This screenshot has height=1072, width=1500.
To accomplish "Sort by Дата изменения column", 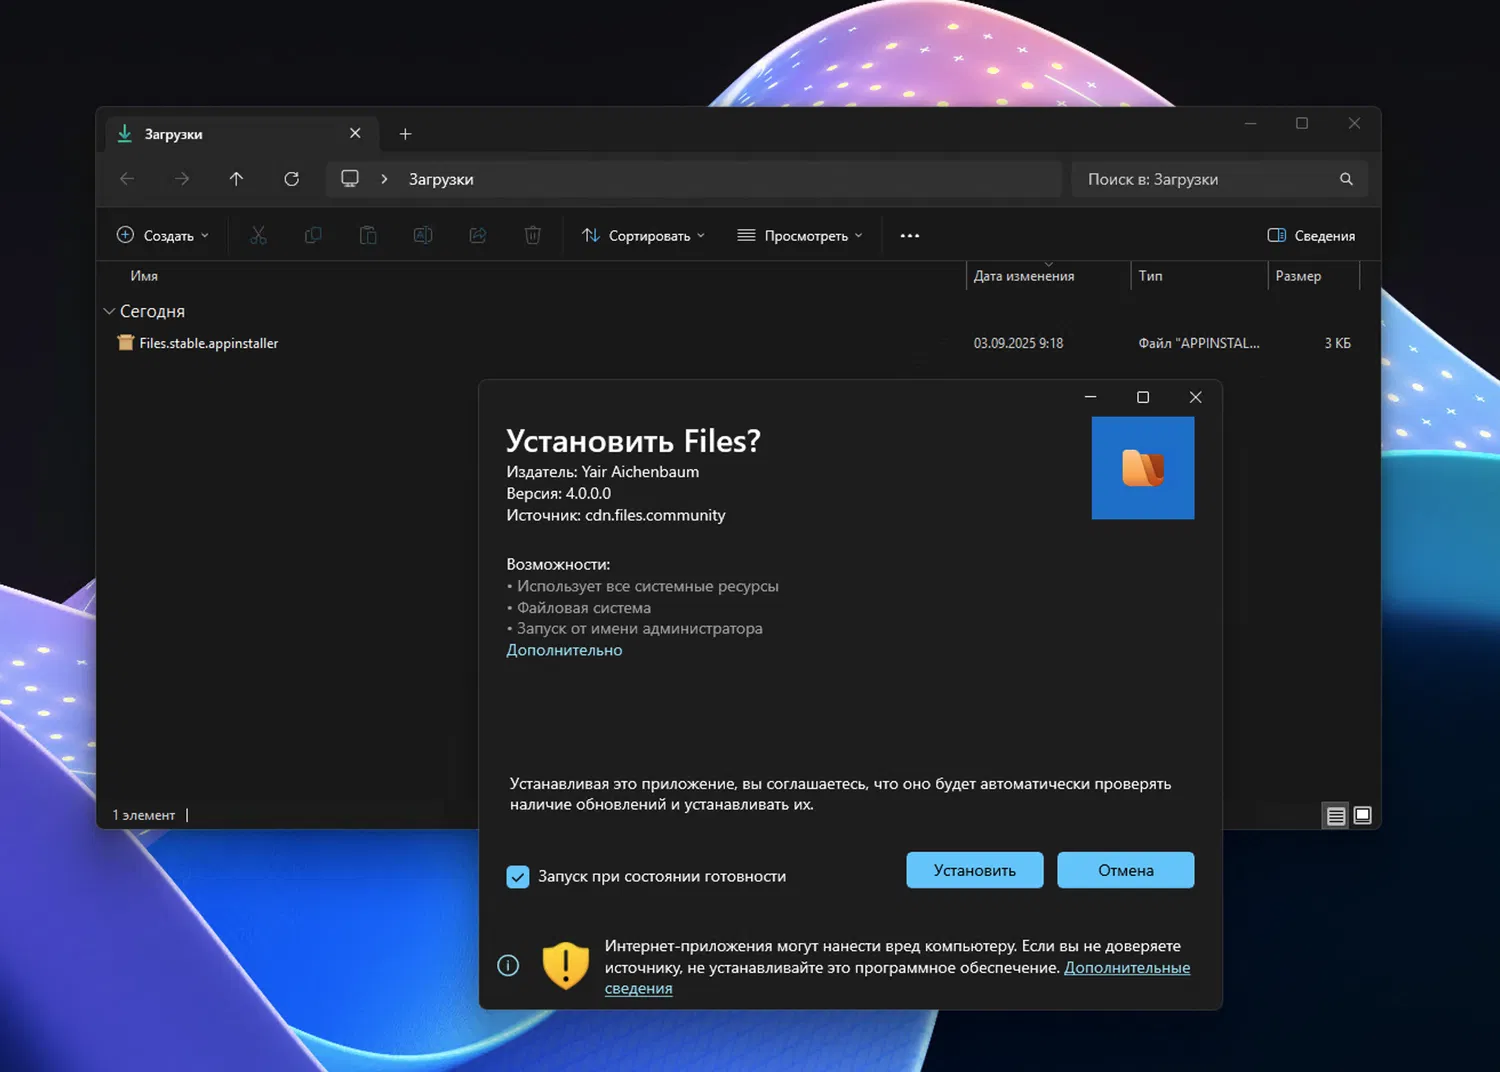I will pyautogui.click(x=1024, y=276).
